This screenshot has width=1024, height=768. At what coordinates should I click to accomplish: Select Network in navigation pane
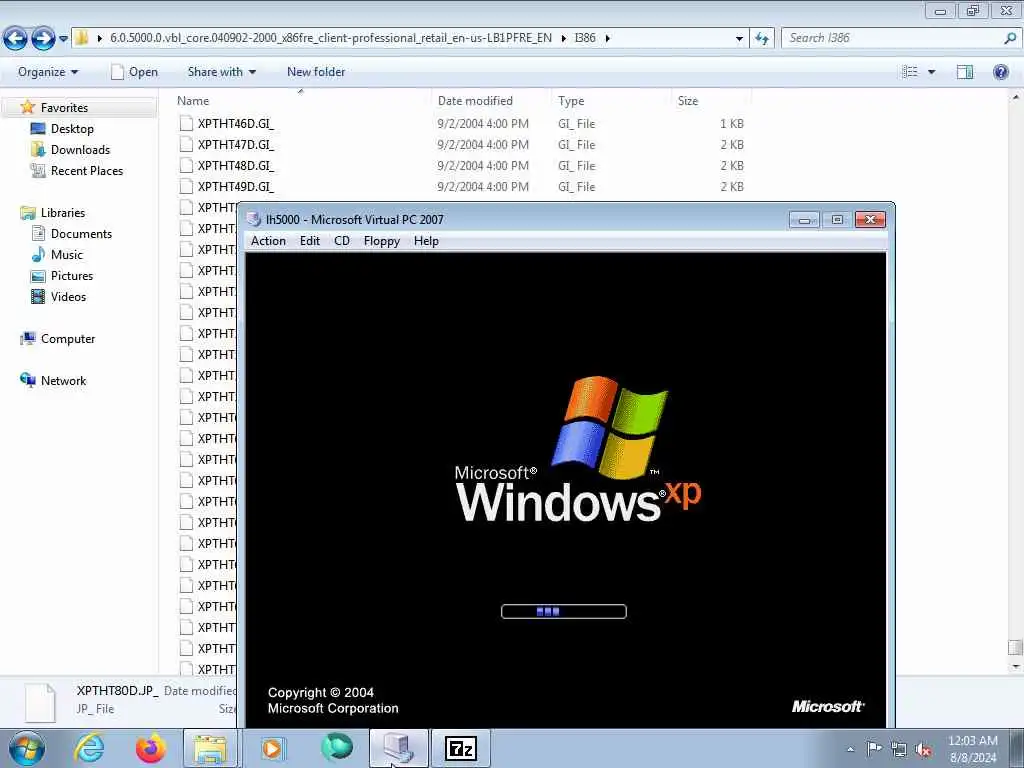coord(63,381)
